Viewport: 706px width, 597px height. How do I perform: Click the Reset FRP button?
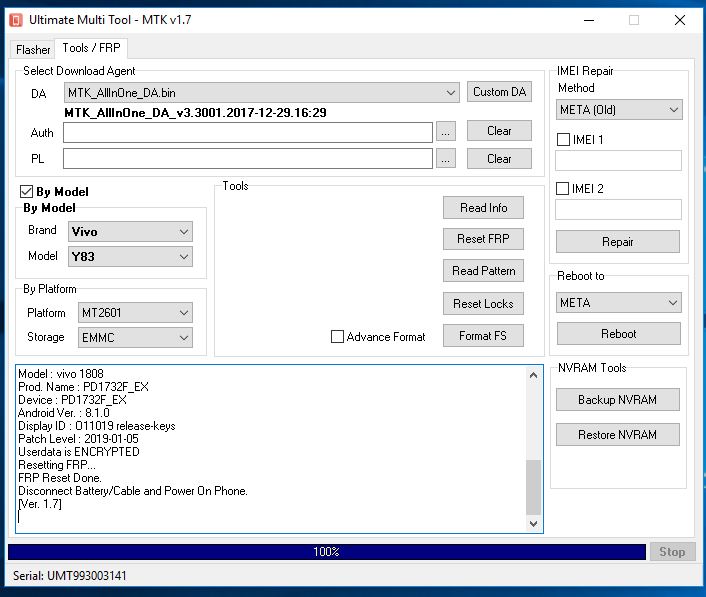483,239
